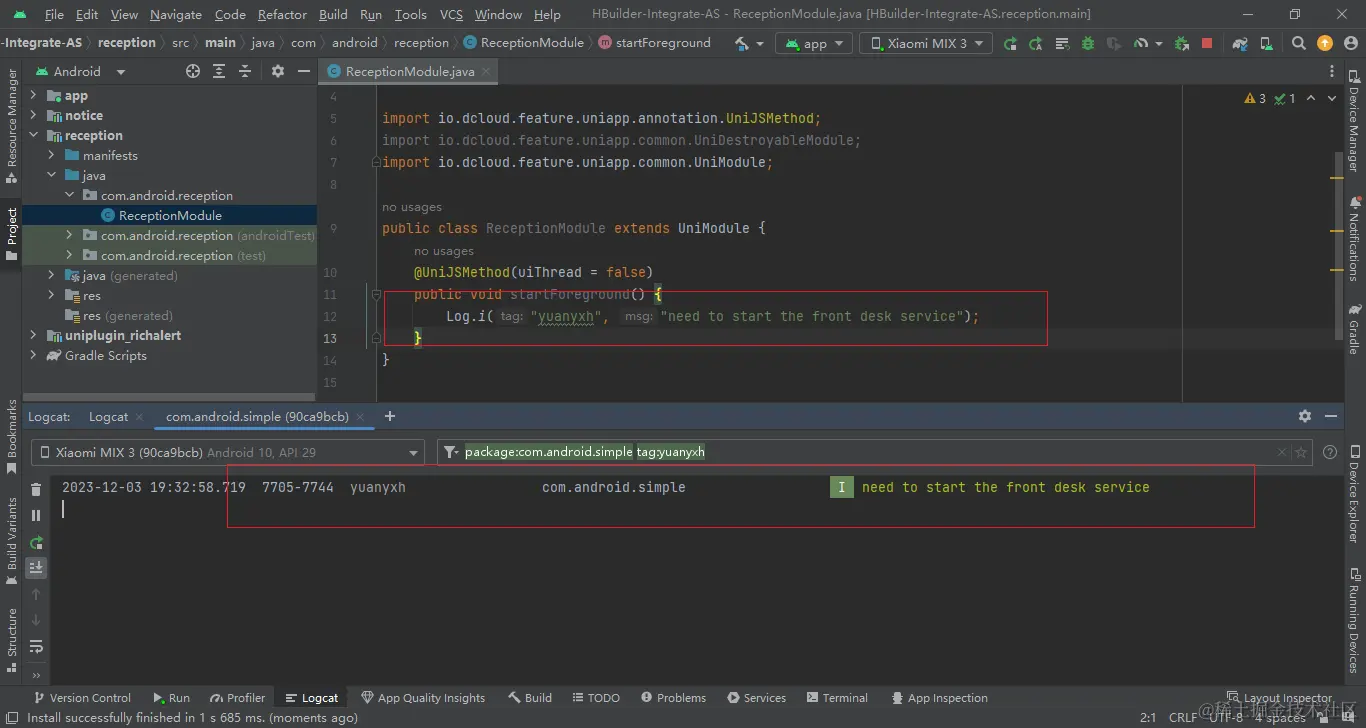The height and width of the screenshot is (728, 1366).
Task: Open Project panel gear options
Action: pyautogui.click(x=278, y=71)
